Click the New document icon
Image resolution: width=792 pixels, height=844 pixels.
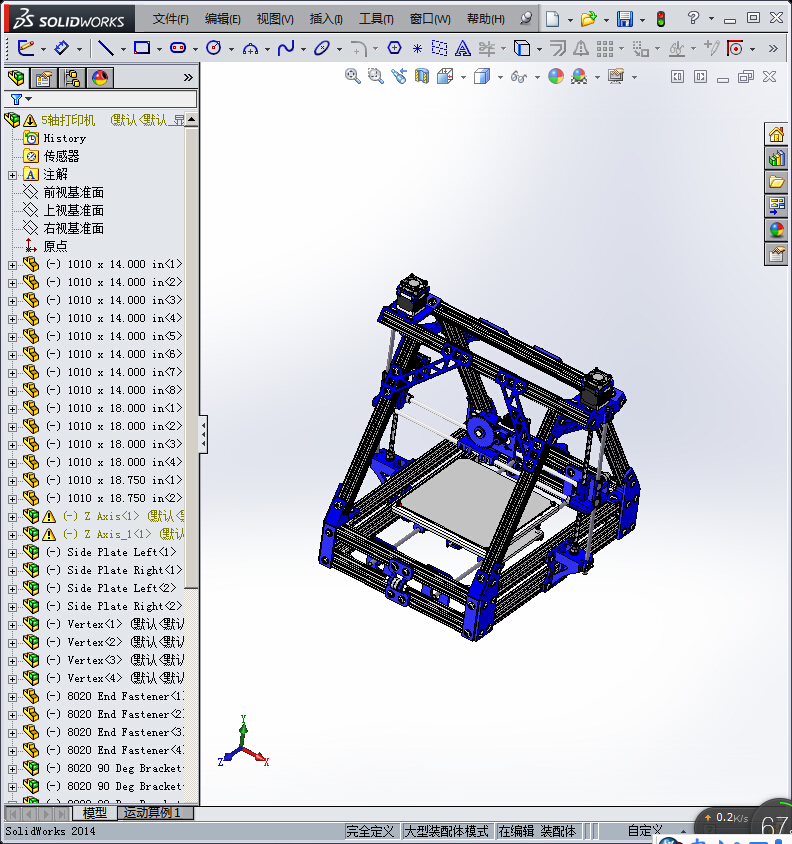pyautogui.click(x=552, y=19)
